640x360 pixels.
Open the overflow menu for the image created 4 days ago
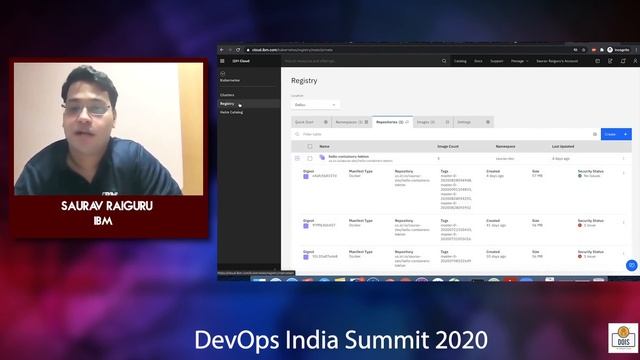[x=623, y=173]
